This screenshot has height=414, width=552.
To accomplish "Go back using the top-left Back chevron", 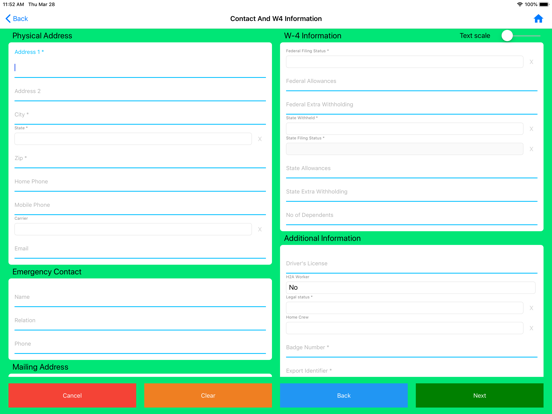I will [17, 19].
